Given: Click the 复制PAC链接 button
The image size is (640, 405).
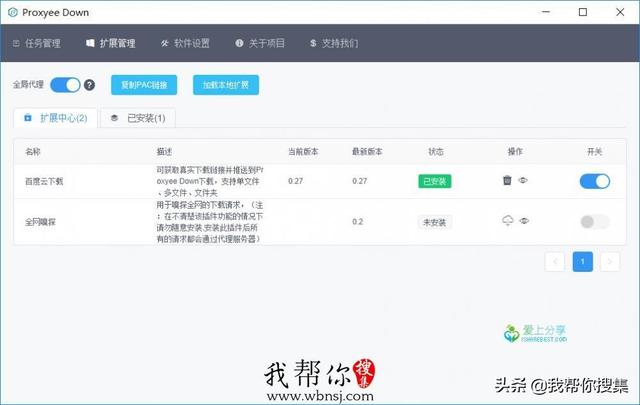Looking at the screenshot, I should tap(144, 85).
